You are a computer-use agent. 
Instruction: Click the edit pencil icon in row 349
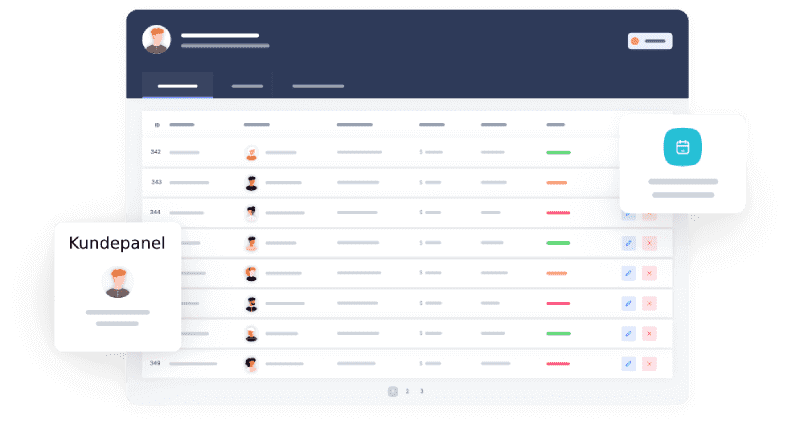point(628,364)
